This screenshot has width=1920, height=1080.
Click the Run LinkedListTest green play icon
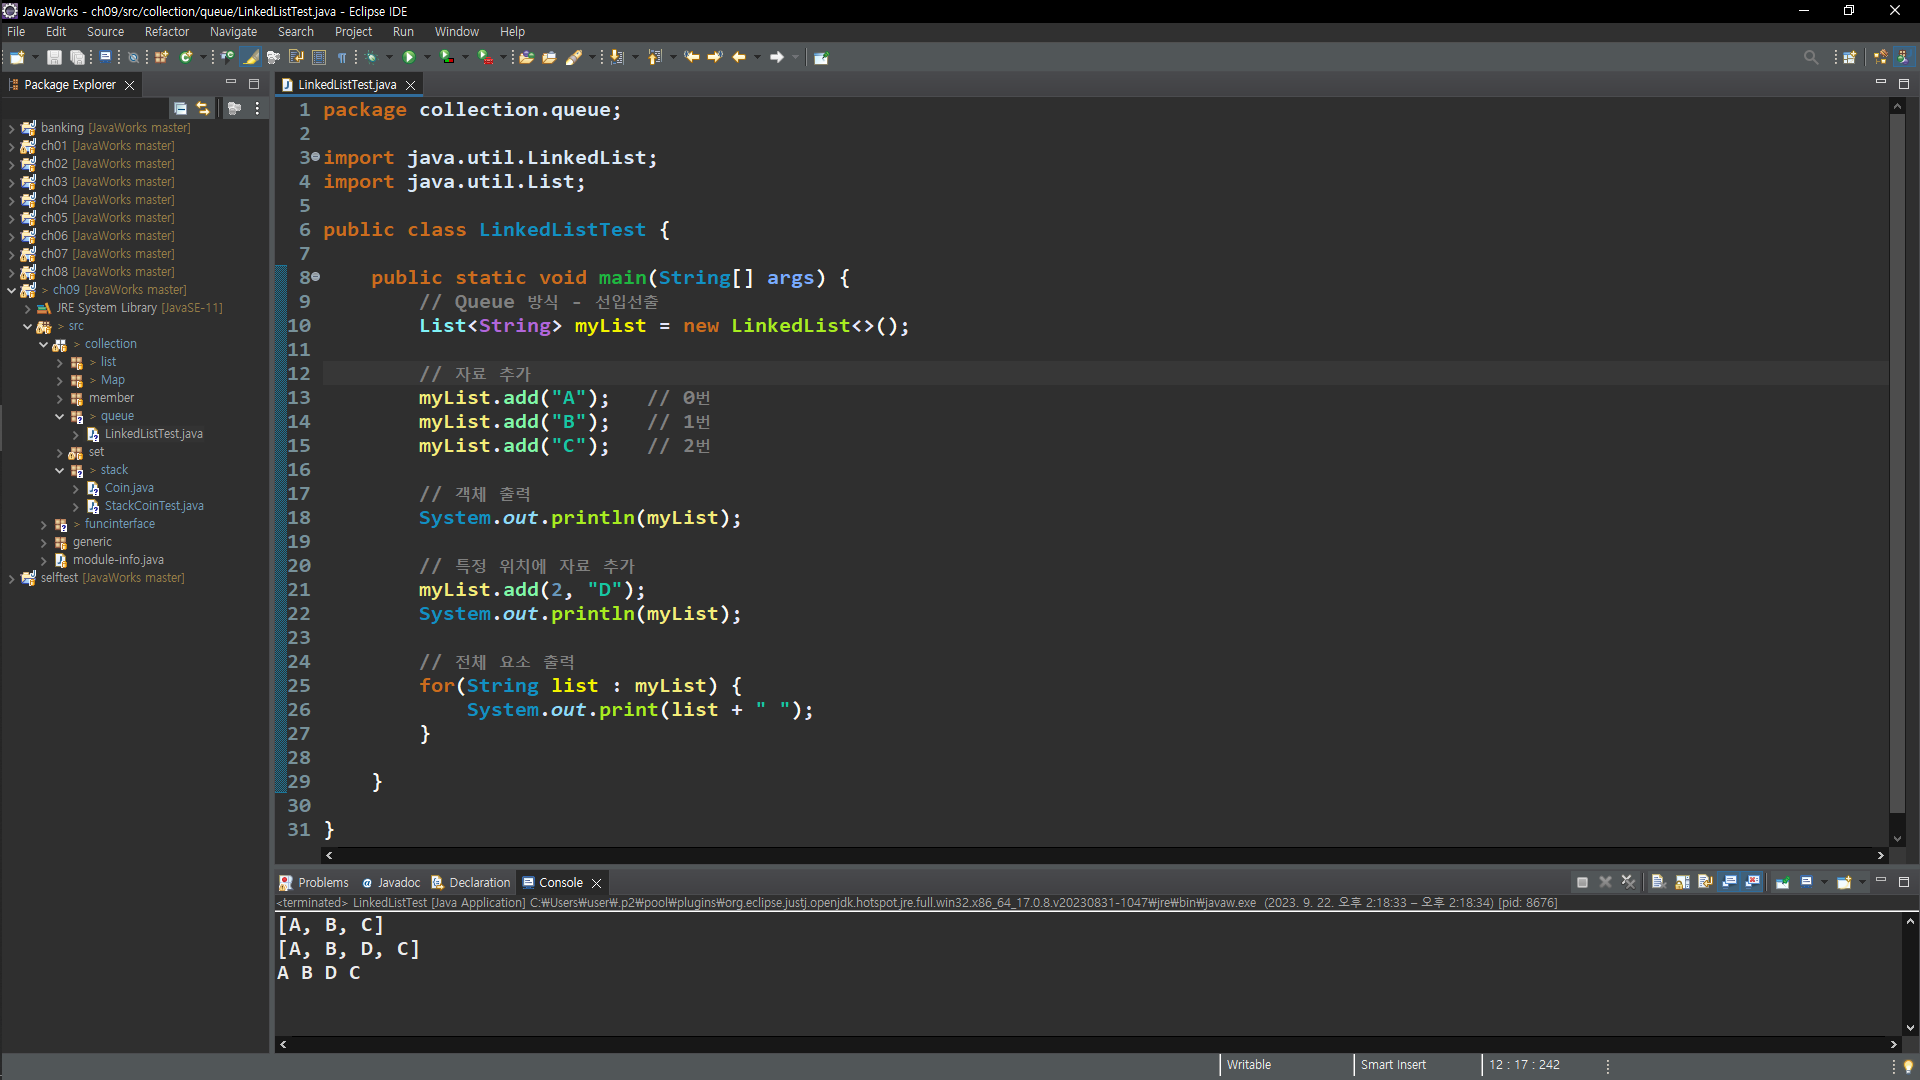click(x=409, y=57)
